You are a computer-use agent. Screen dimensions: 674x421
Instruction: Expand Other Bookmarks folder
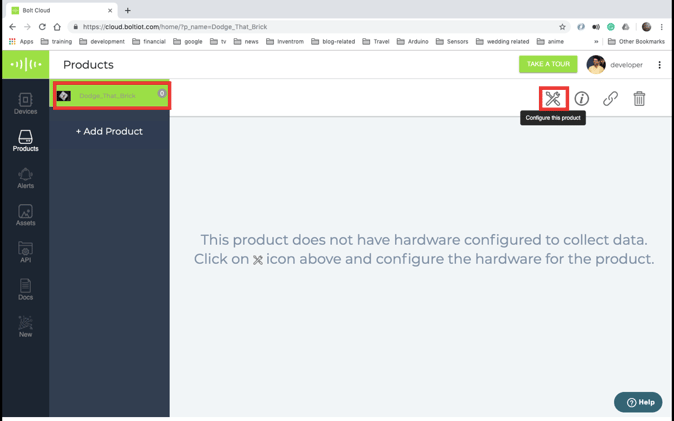637,42
